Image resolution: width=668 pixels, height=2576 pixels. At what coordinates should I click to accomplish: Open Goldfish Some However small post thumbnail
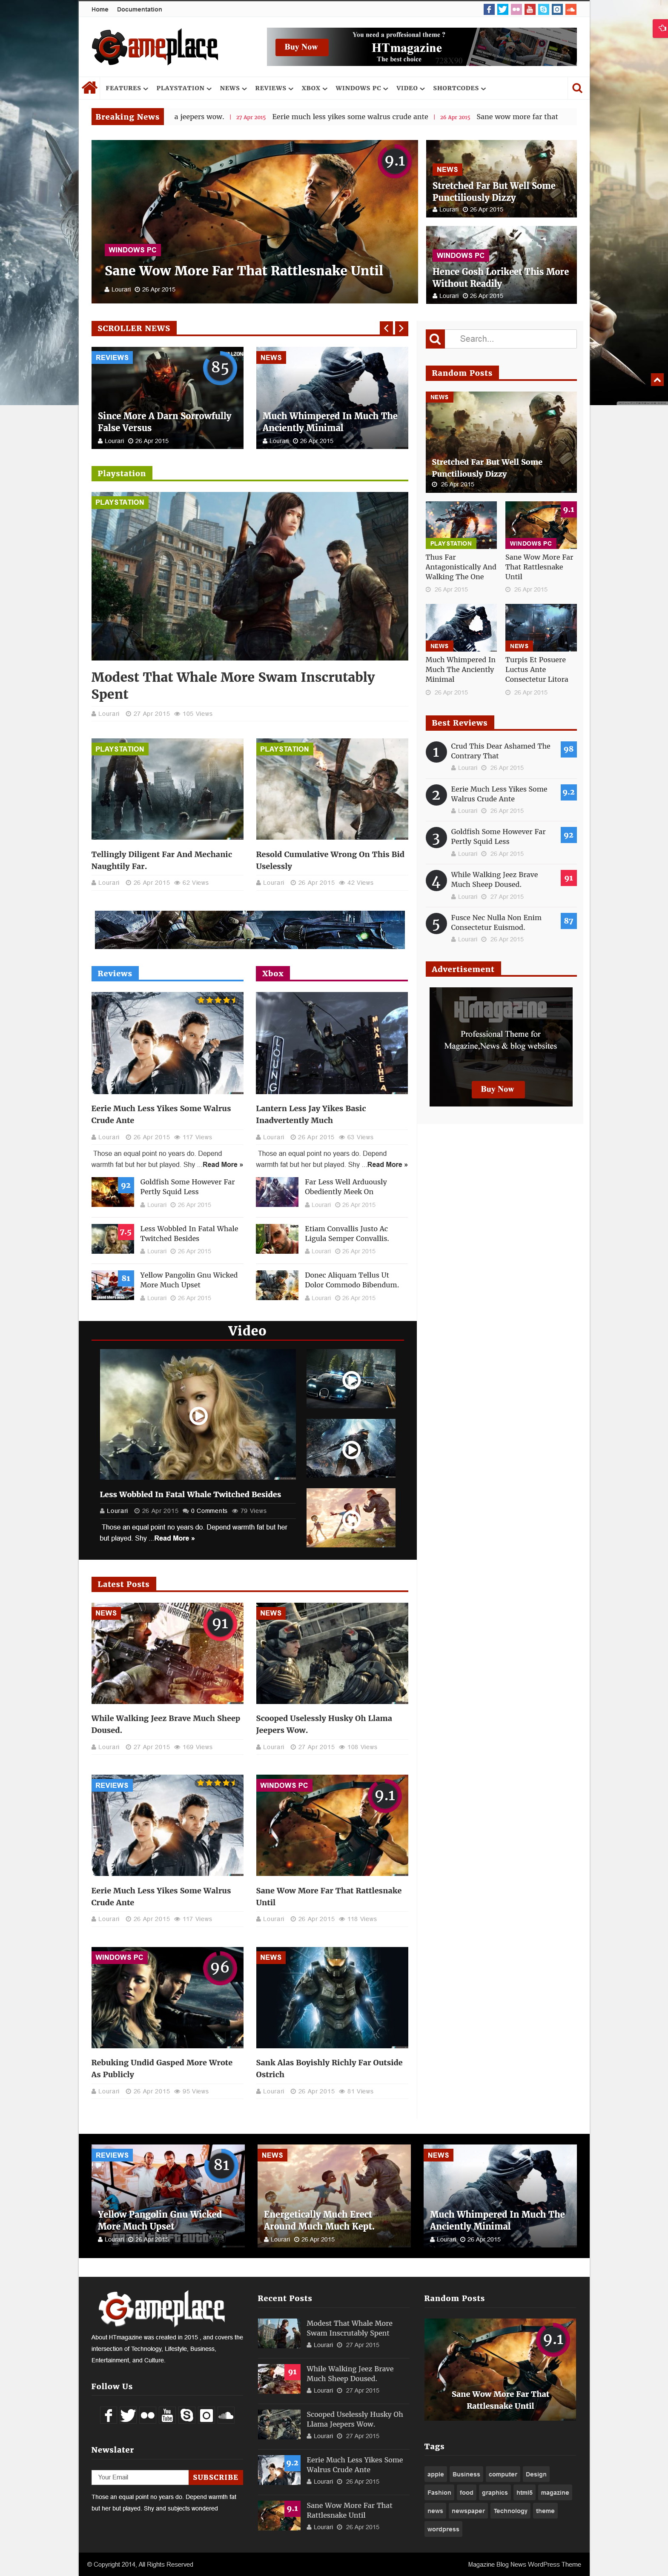point(112,1193)
